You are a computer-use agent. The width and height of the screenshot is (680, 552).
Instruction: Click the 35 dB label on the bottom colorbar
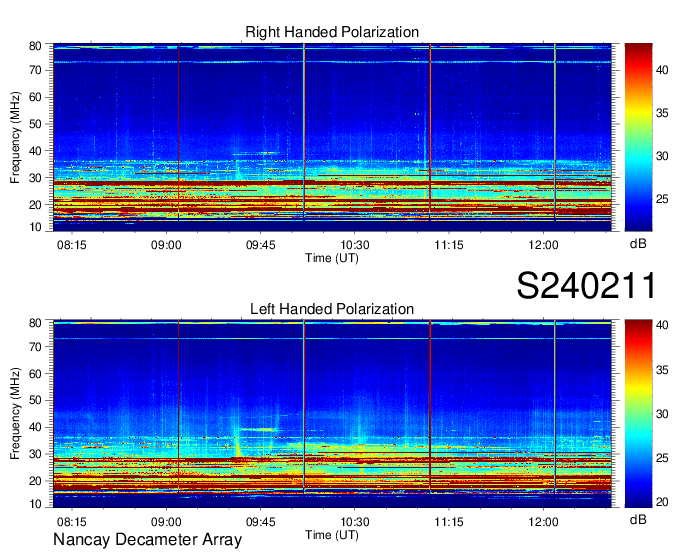[662, 370]
